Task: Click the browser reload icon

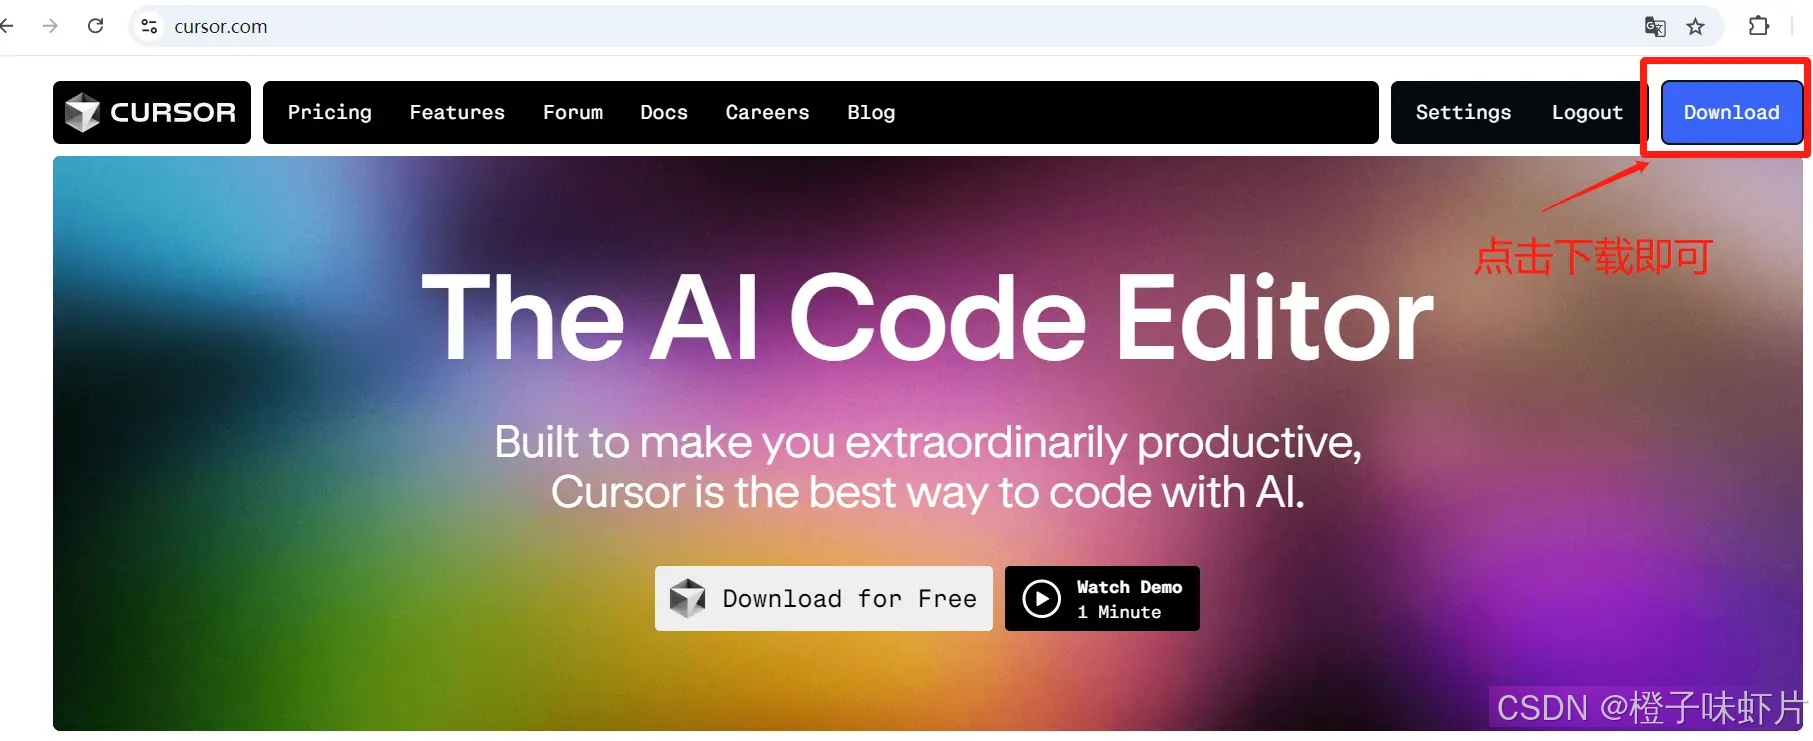Action: coord(96,26)
